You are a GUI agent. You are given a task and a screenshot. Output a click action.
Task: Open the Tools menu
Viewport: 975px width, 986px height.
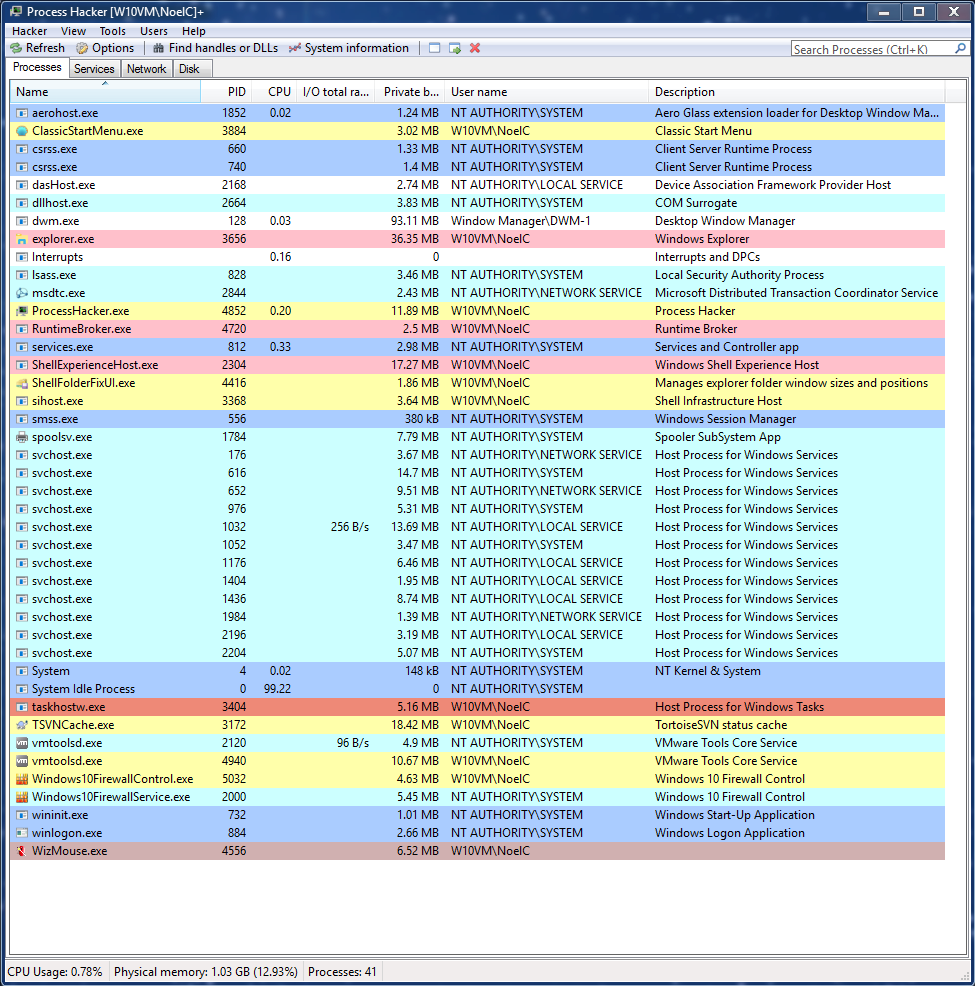112,31
